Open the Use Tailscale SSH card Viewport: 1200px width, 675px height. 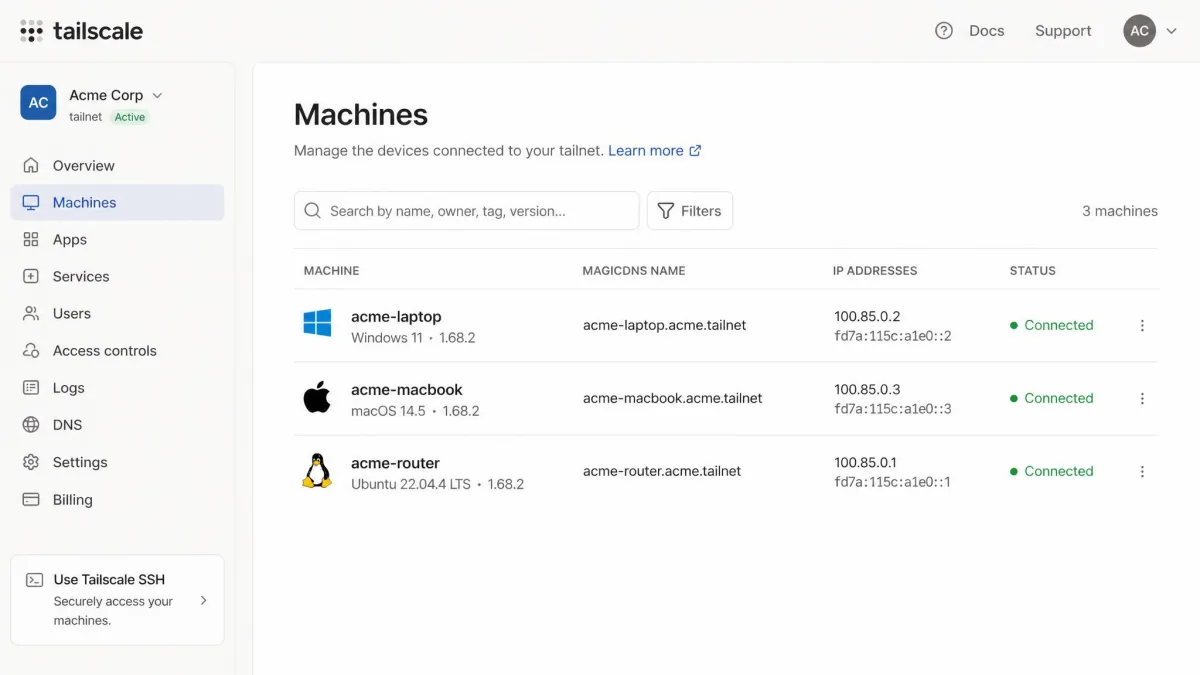point(117,600)
